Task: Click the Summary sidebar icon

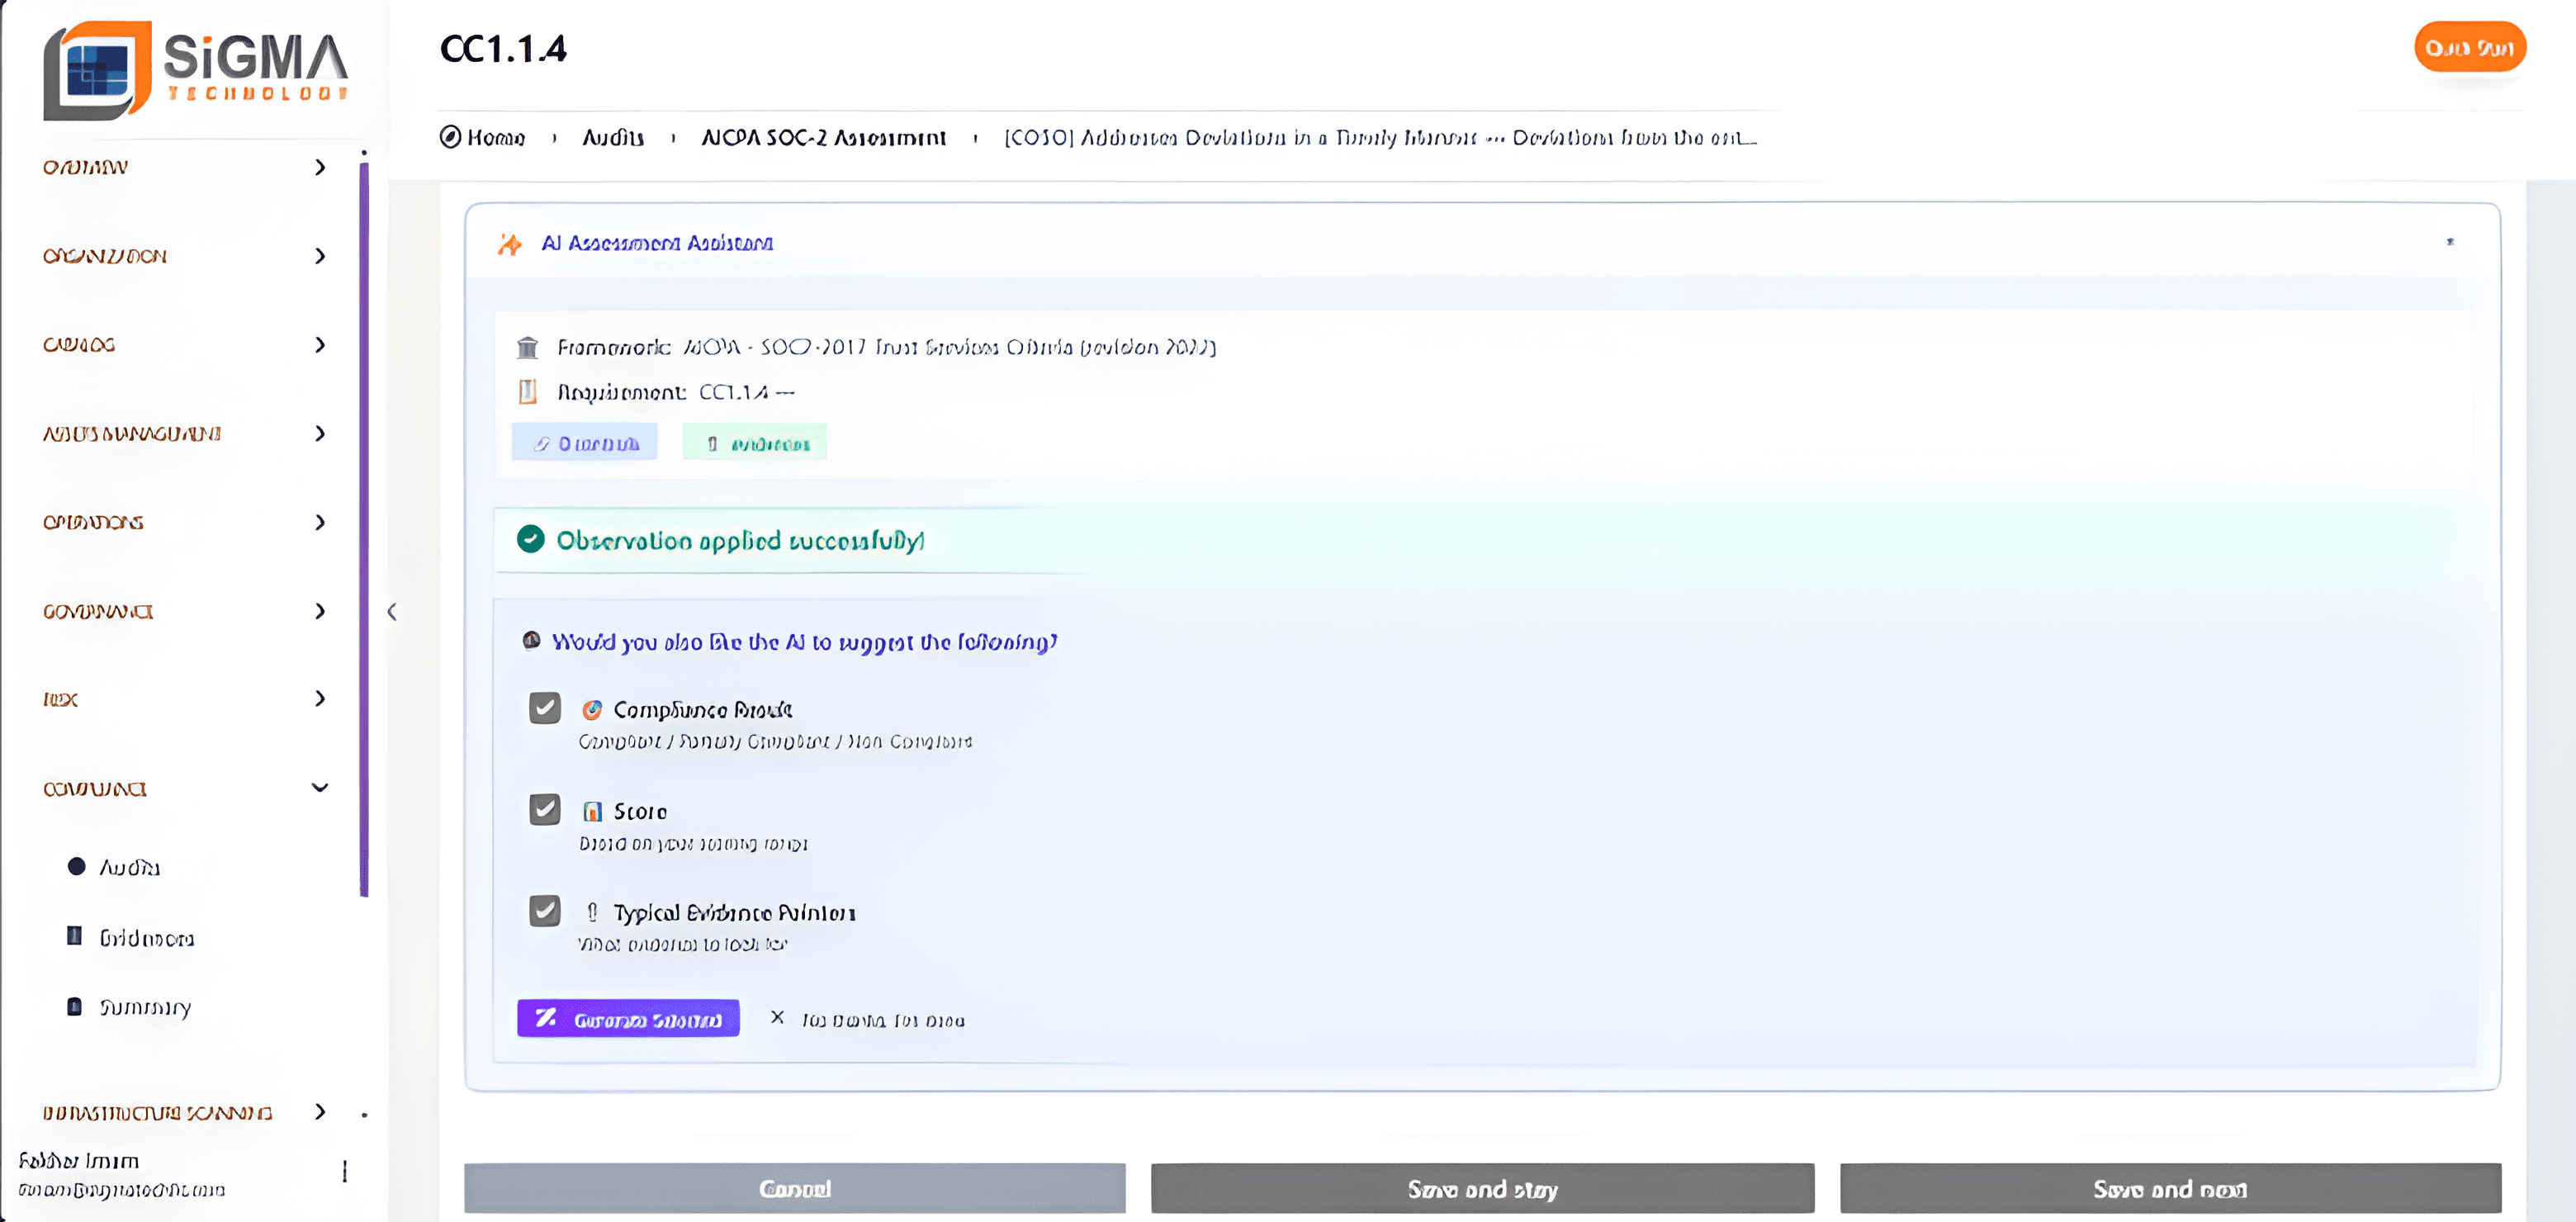Action: (74, 1006)
